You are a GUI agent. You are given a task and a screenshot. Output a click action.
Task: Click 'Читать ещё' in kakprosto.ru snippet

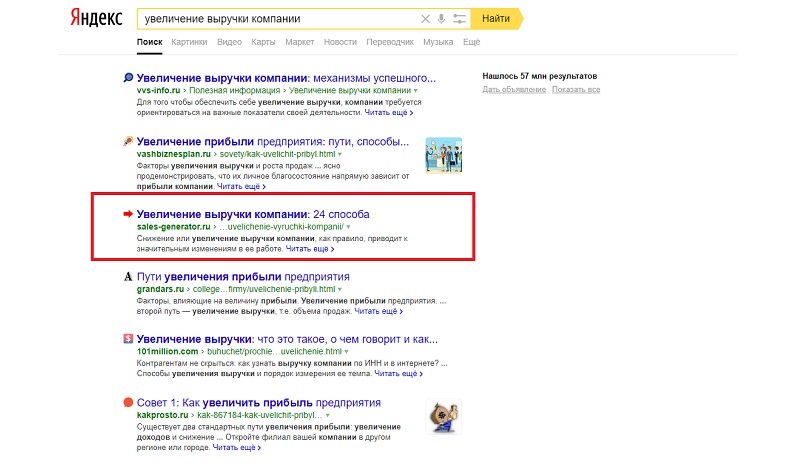[x=236, y=447]
